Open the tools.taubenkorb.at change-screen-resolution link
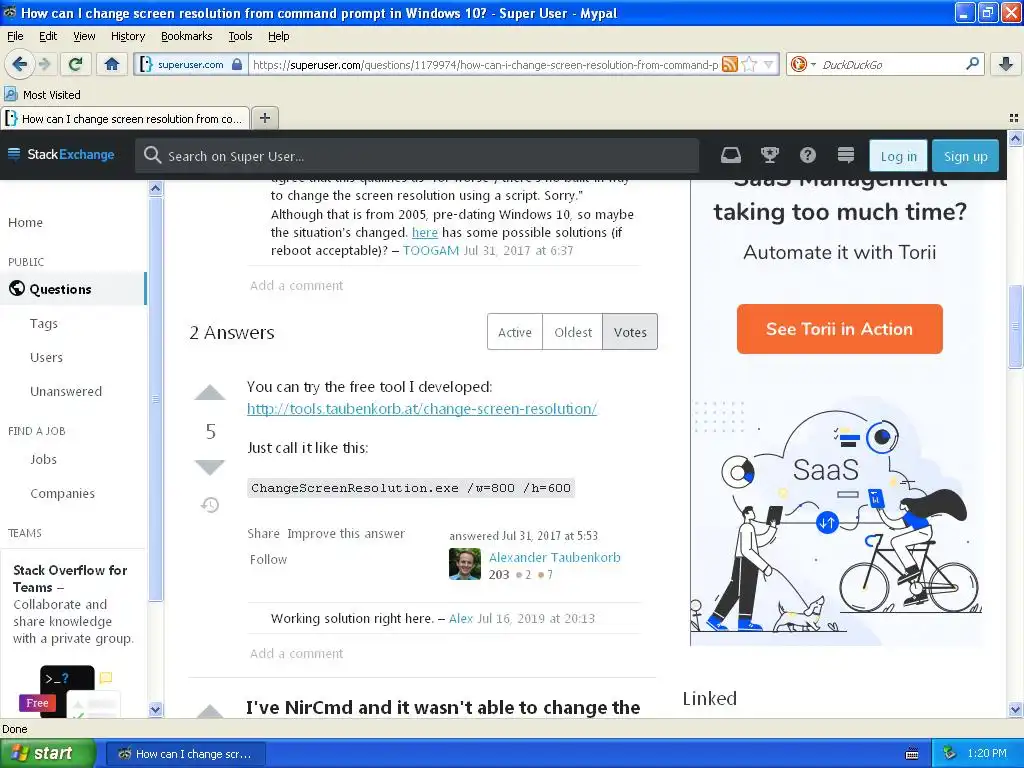 (422, 409)
